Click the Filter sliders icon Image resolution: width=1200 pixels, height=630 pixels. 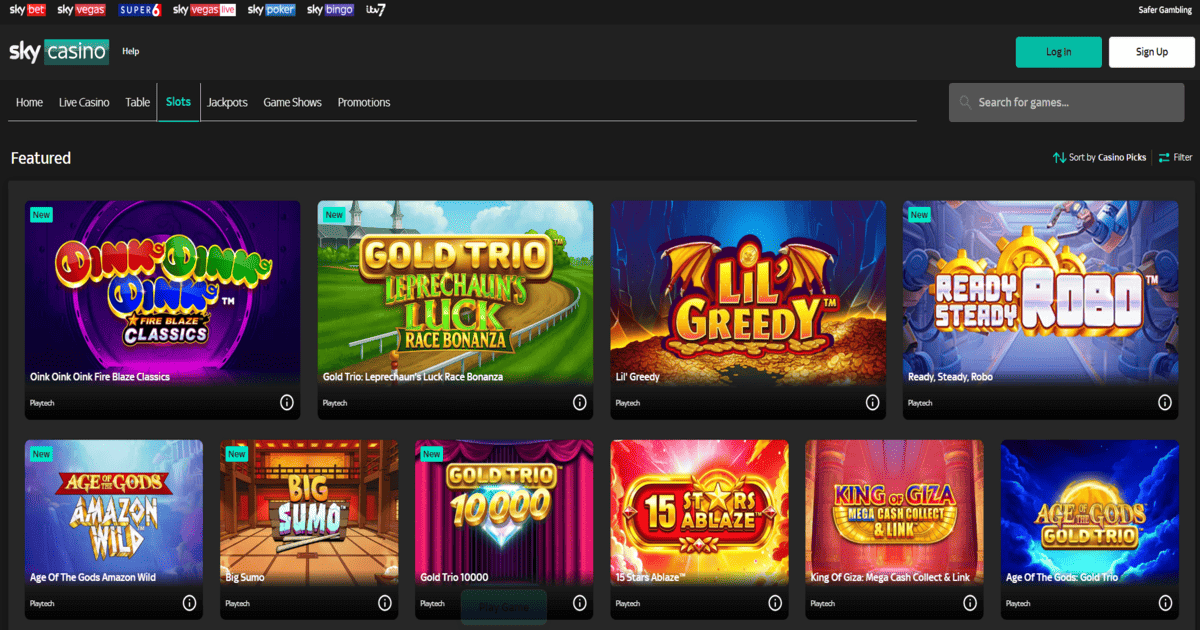(1164, 158)
